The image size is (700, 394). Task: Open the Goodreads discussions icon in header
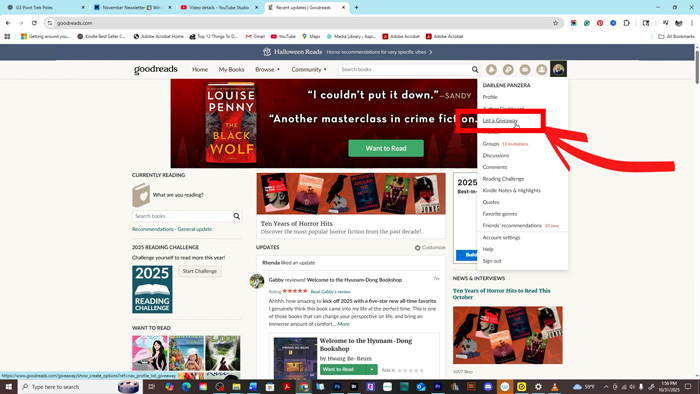[508, 70]
